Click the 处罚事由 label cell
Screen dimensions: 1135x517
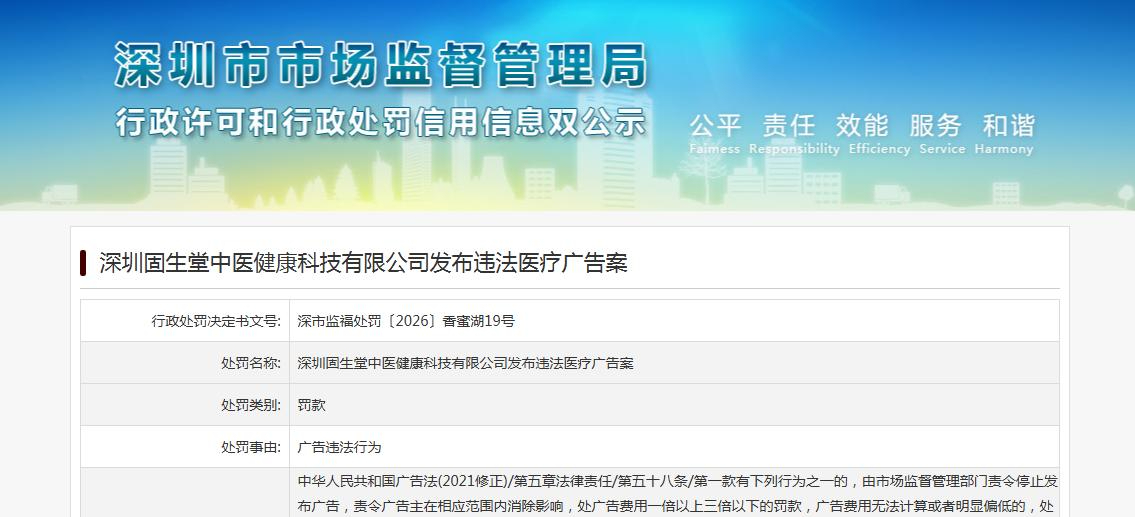[185, 447]
